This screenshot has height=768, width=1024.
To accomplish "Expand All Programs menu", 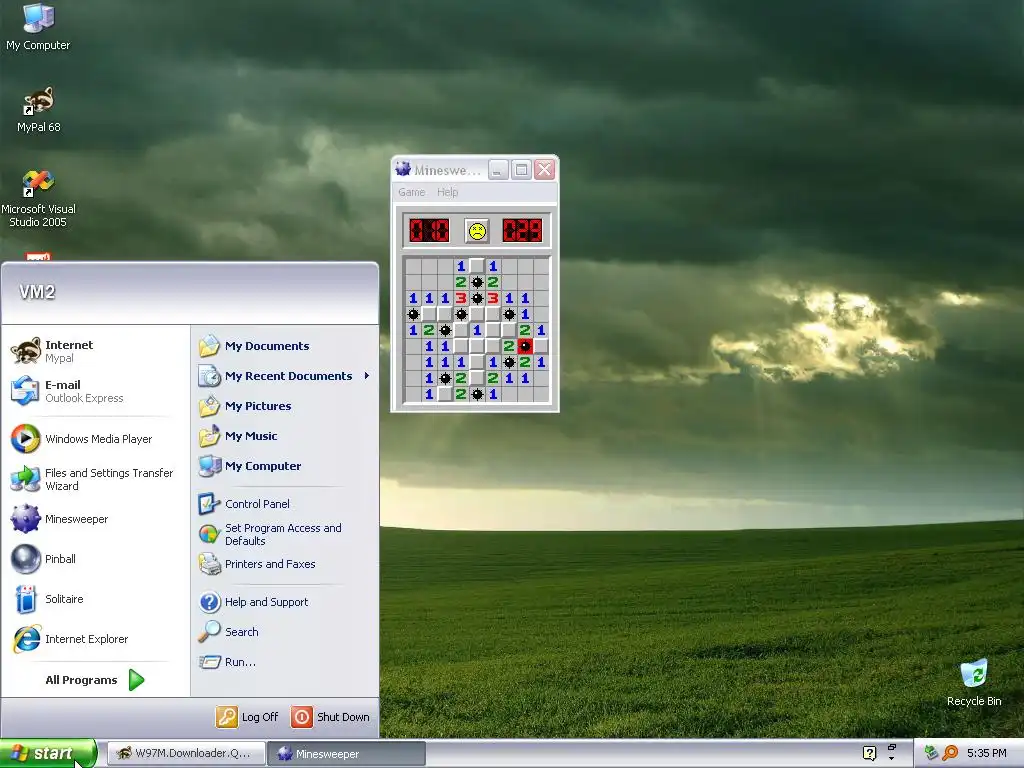I will (94, 680).
